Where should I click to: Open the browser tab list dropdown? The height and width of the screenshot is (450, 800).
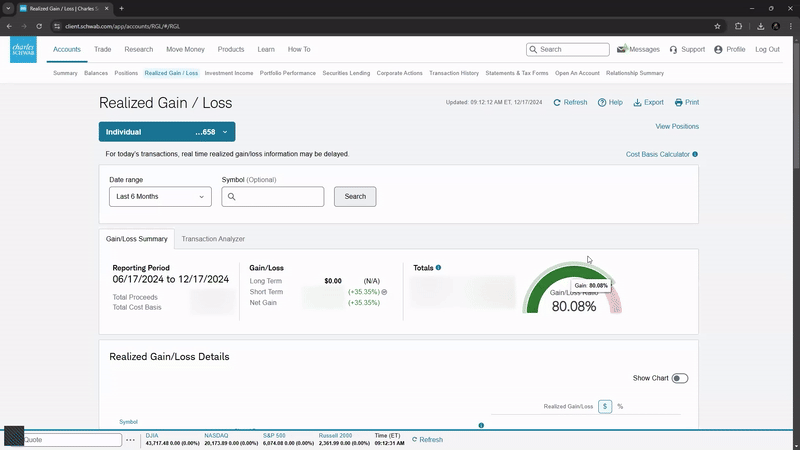[x=8, y=8]
